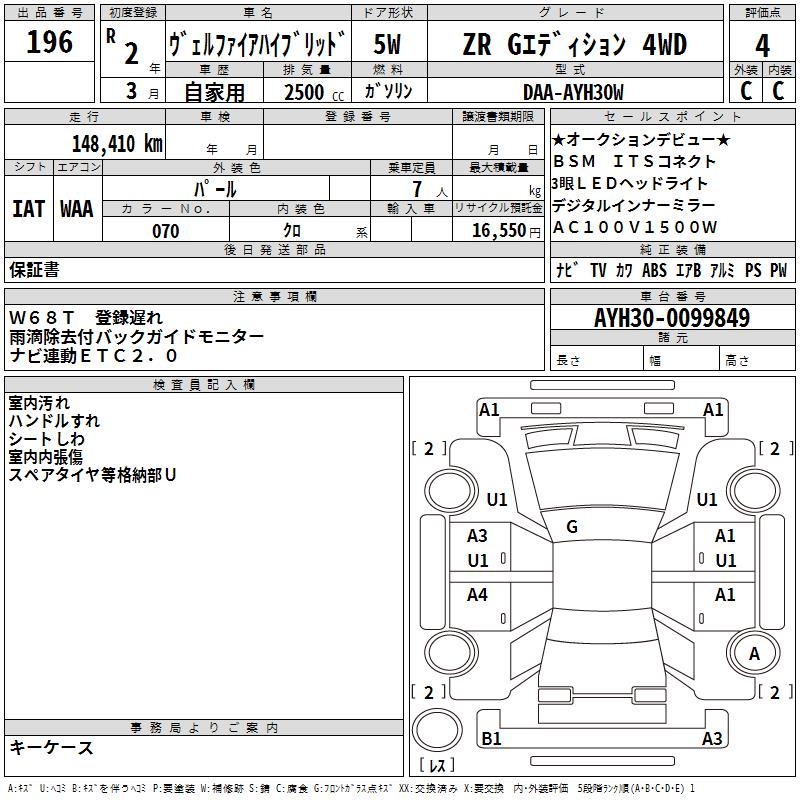Click the recycle deposit 16,550円 value
Viewport: 800px width, 800px height.
tap(499, 231)
